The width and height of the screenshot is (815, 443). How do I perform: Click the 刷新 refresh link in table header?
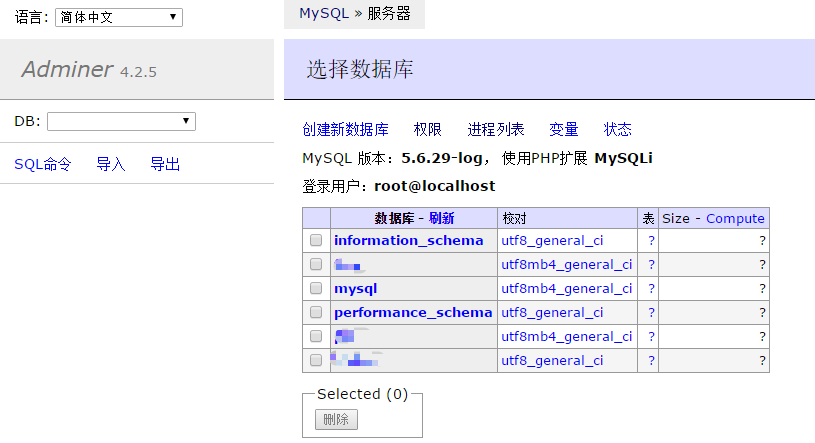pos(441,218)
